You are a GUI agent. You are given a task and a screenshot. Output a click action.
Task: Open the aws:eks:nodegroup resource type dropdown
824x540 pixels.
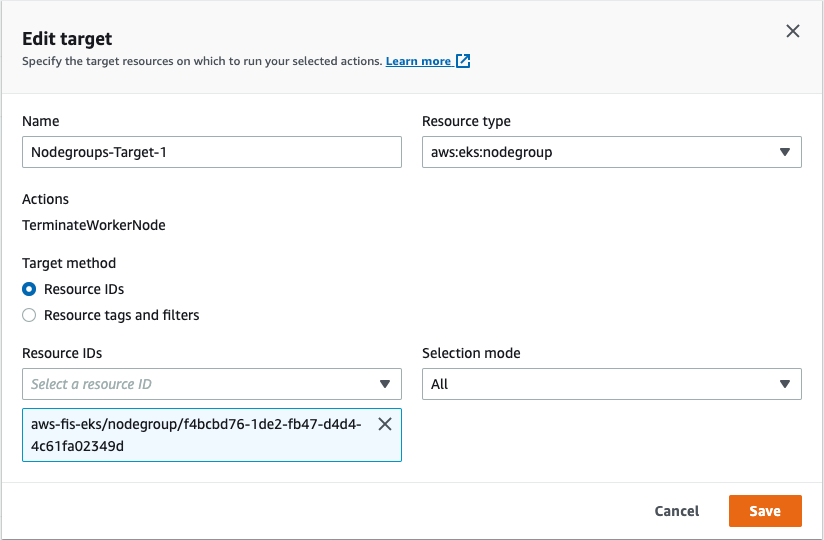pyautogui.click(x=611, y=152)
